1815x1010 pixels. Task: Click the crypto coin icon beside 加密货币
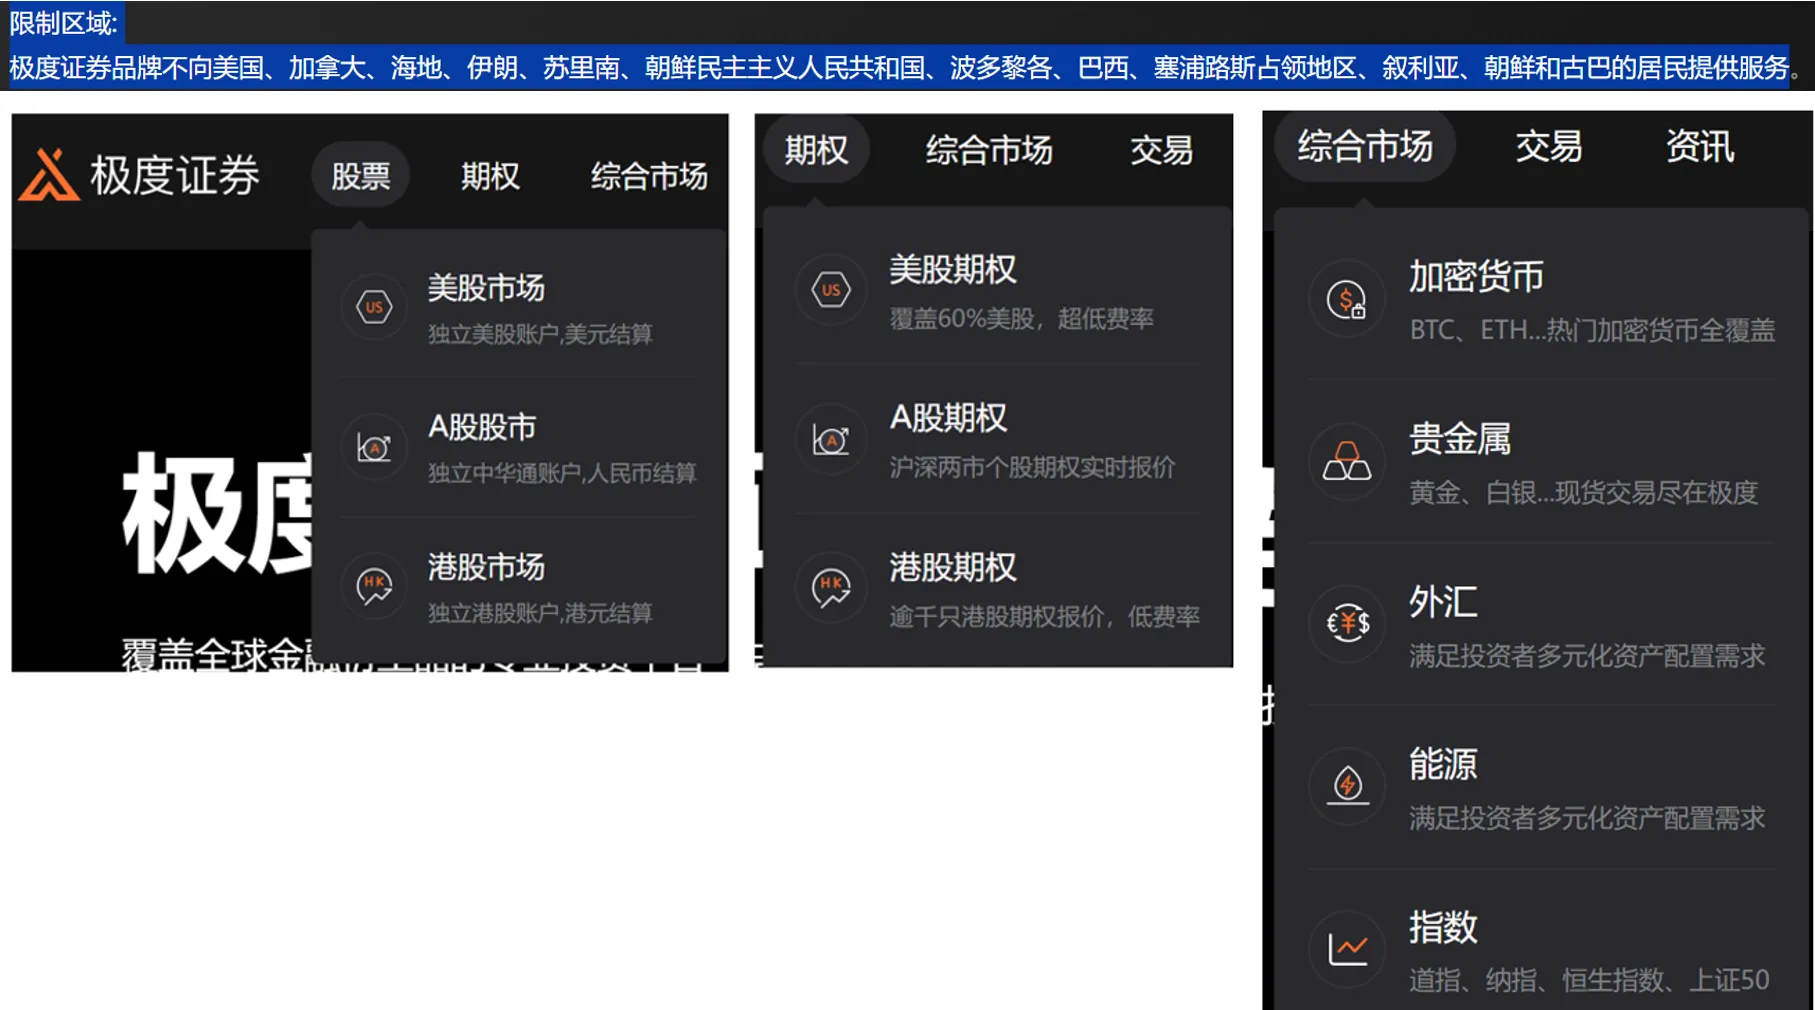[1347, 299]
